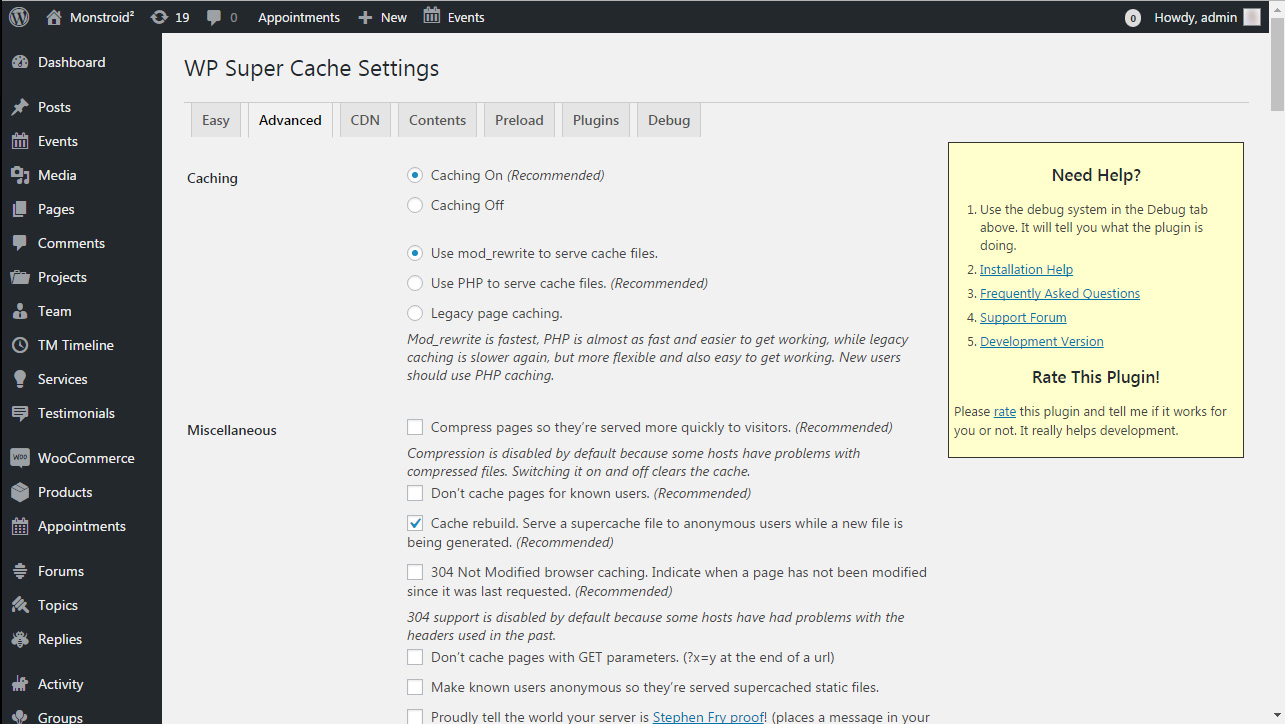Viewport: 1285px width, 724px height.
Task: Choose Use PHP to serve cache files
Action: coord(415,283)
